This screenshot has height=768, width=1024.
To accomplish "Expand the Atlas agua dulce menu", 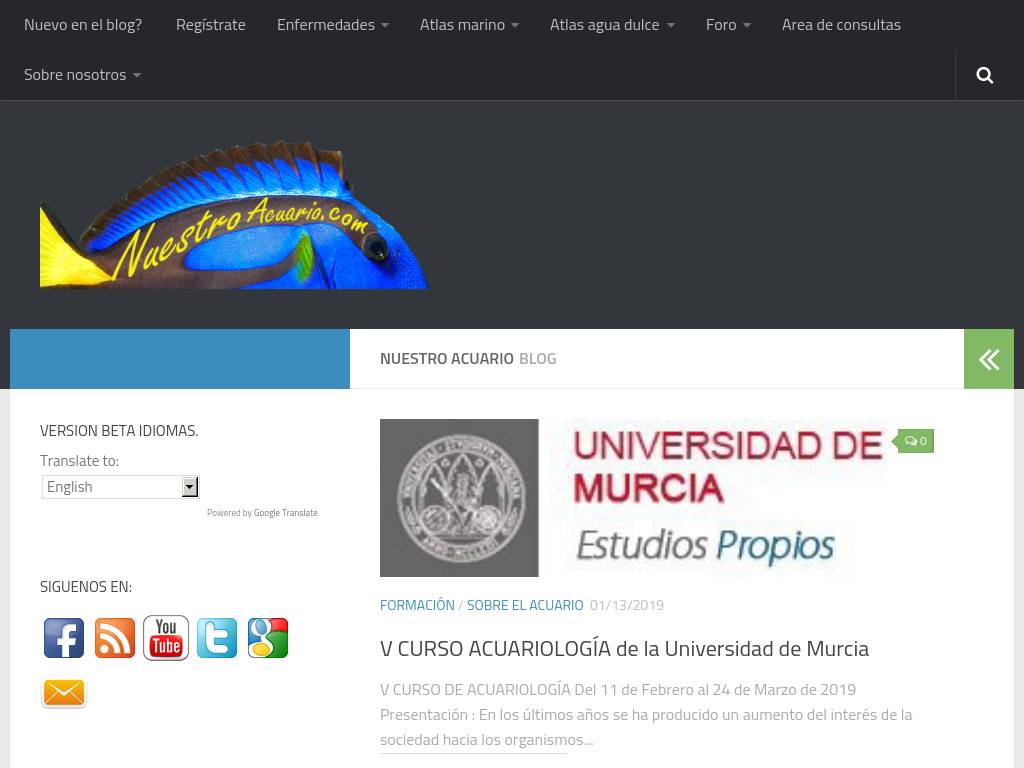I will (611, 25).
